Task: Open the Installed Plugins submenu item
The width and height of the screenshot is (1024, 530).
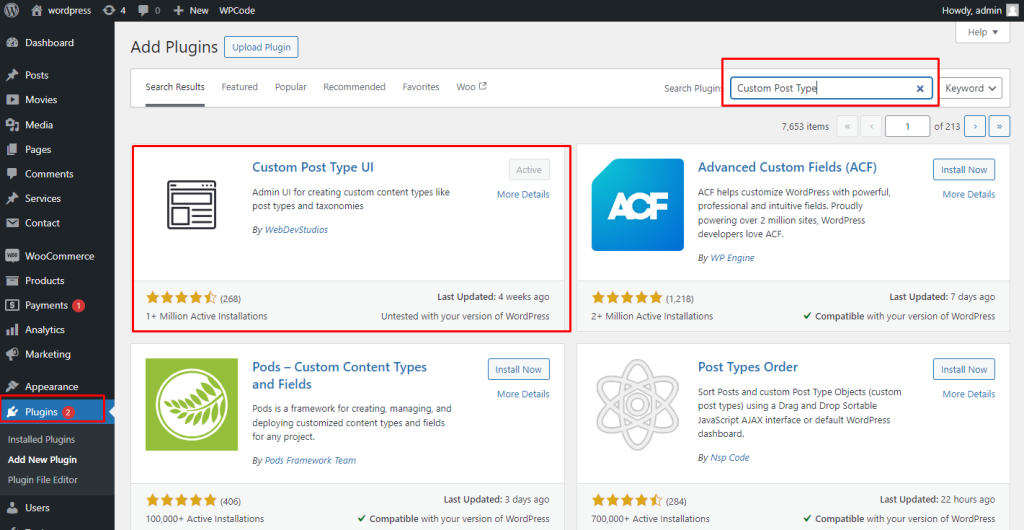Action: [x=41, y=440]
